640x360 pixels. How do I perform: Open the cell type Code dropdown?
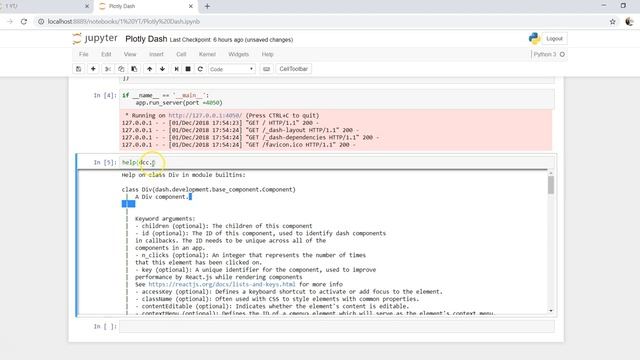[231, 69]
